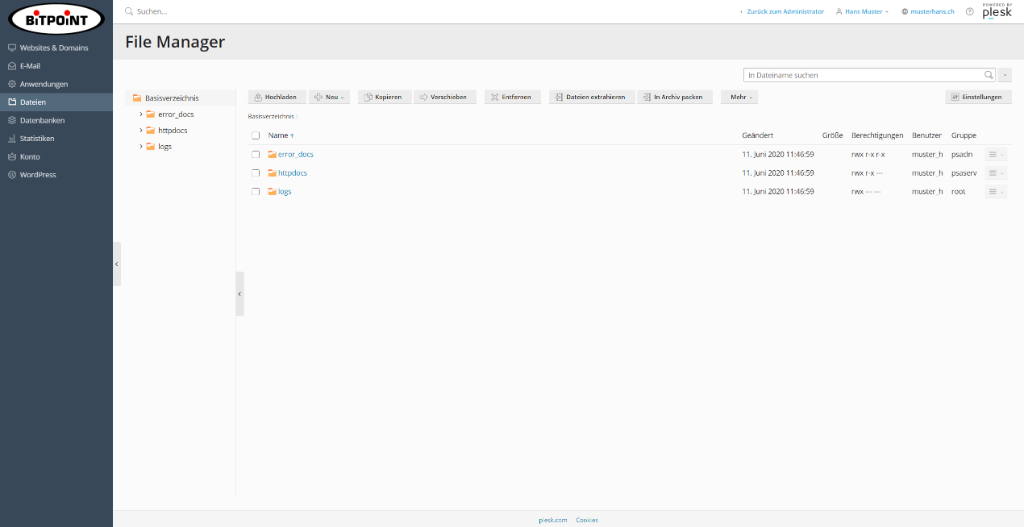Open logs folder link in list

[x=285, y=191]
